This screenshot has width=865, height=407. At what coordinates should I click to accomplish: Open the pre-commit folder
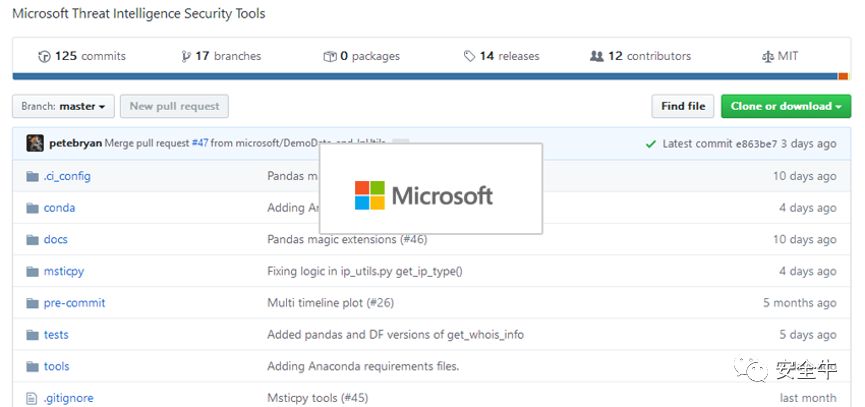[74, 303]
